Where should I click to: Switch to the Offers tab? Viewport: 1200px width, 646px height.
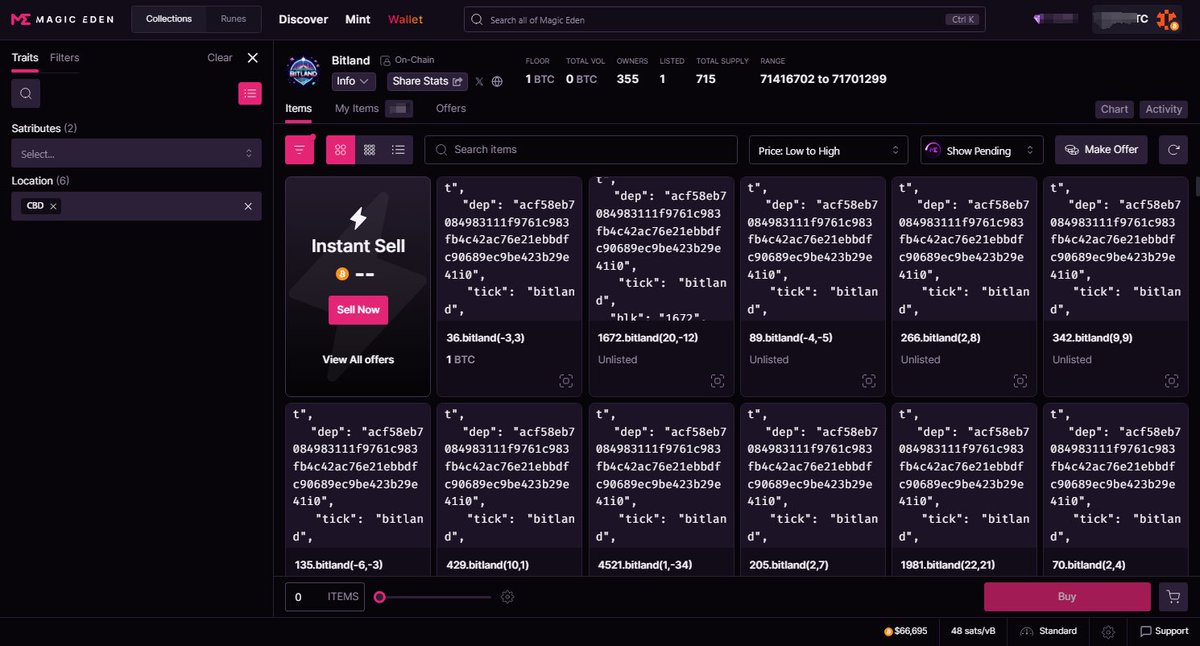[x=451, y=108]
